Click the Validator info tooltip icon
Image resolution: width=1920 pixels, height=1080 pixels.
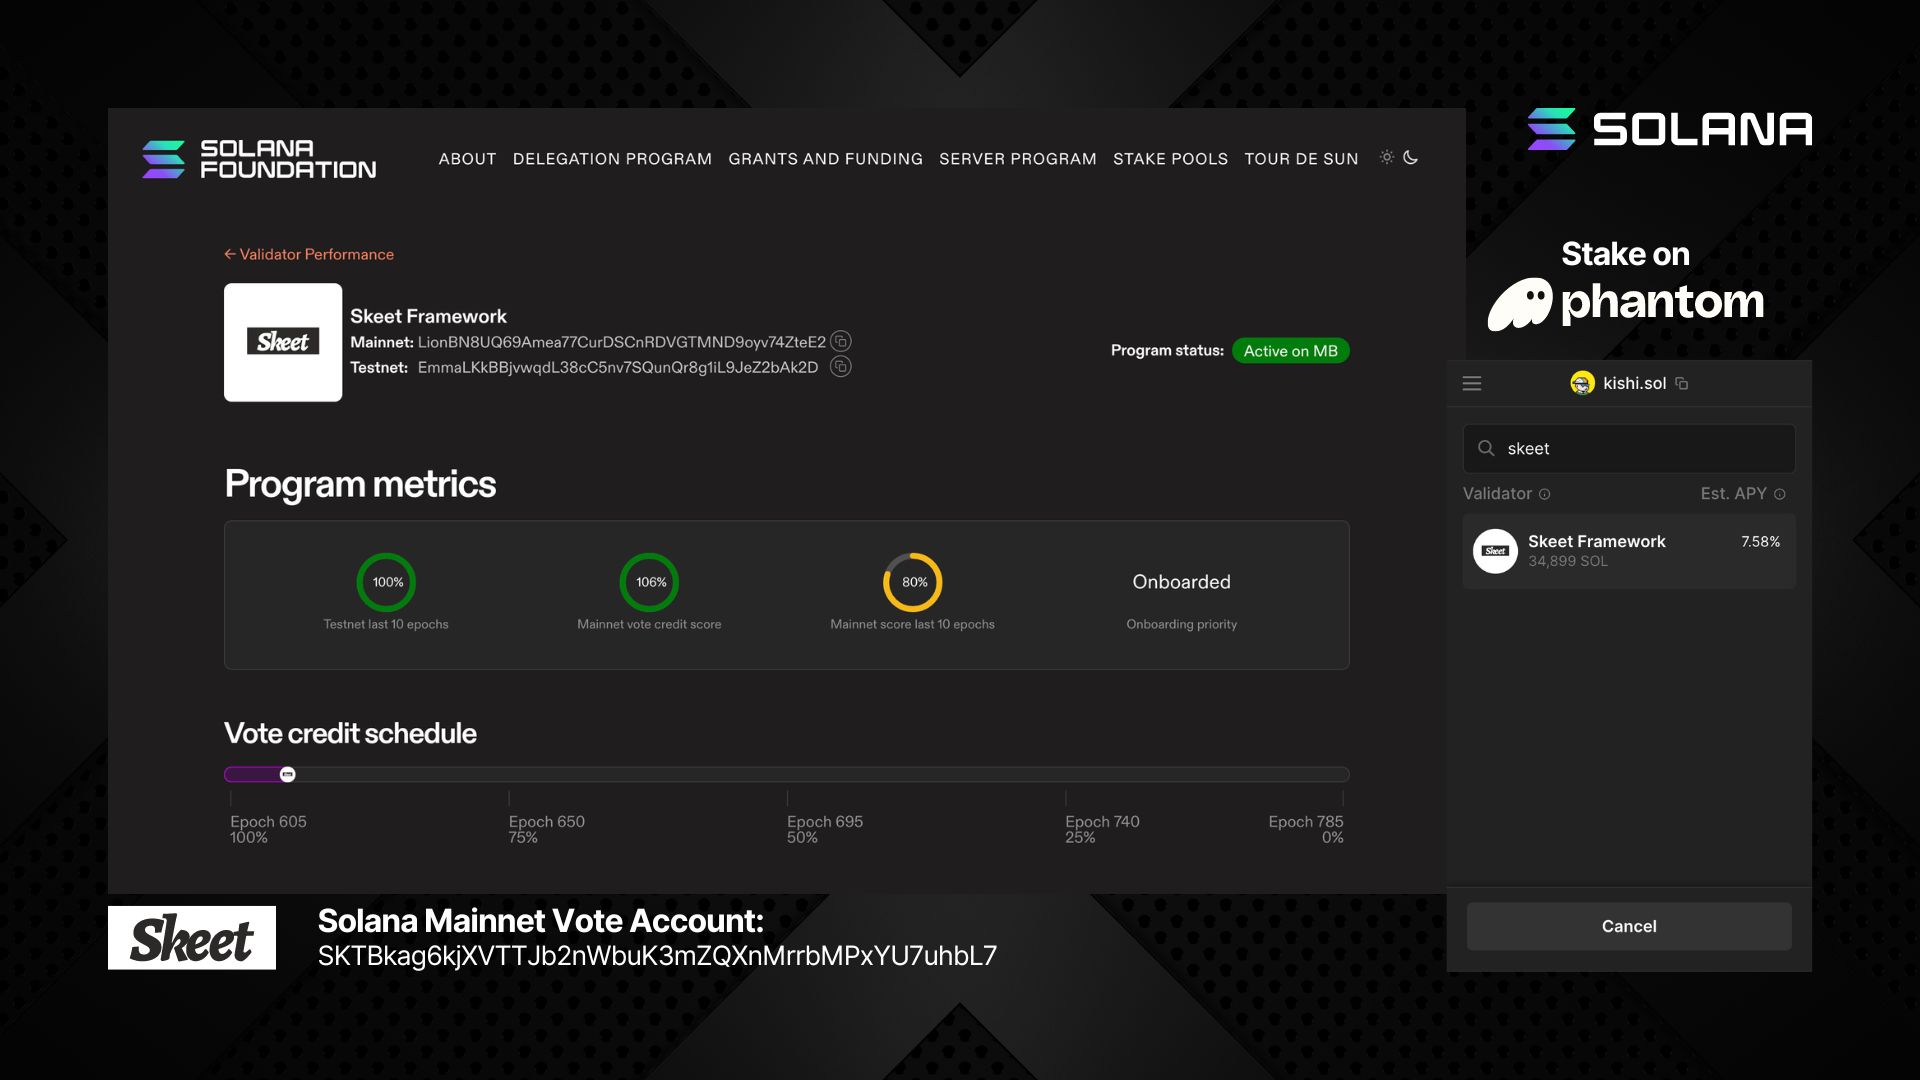coord(1544,494)
